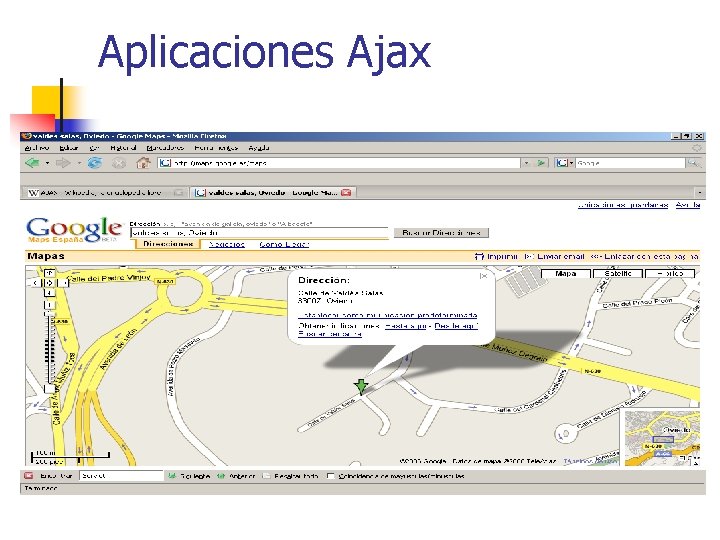
Task: Expand the URL bar history dropdown
Action: point(527,163)
